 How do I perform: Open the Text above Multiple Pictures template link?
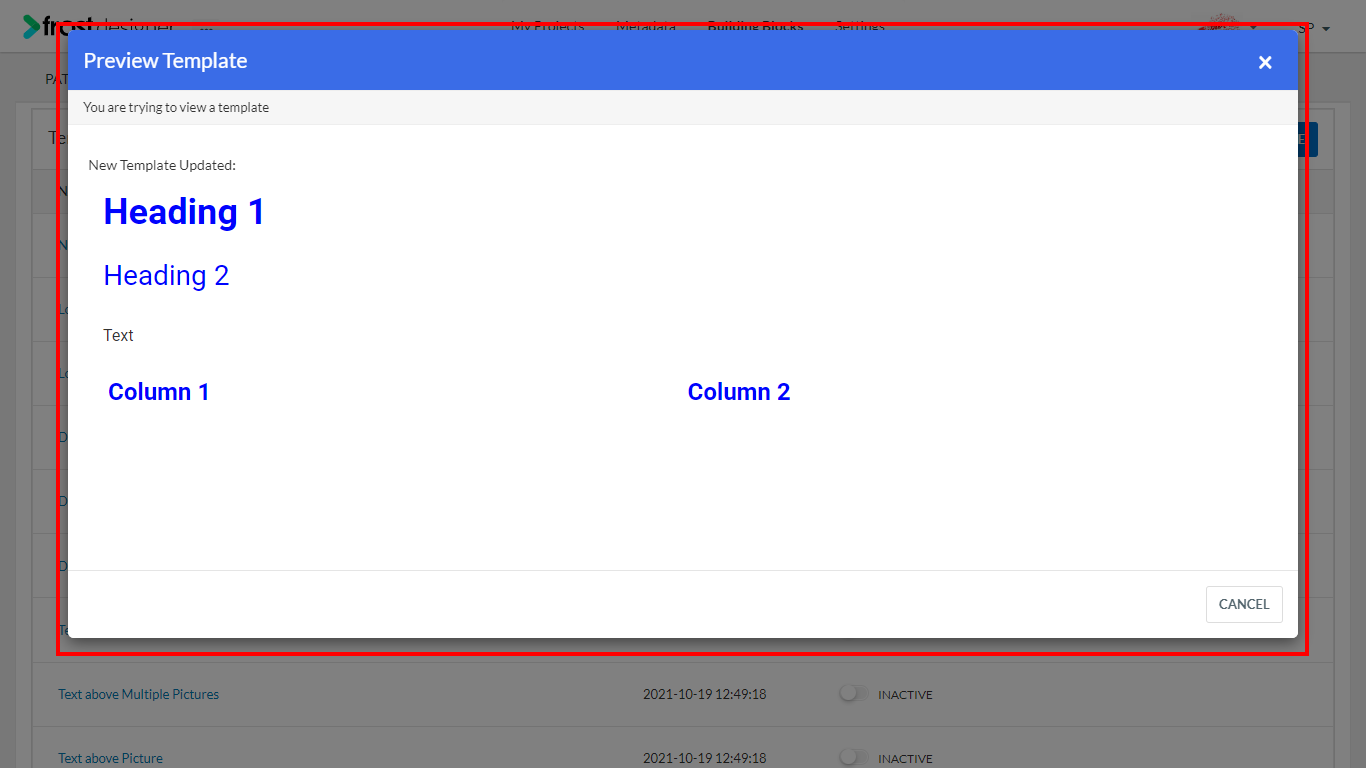(138, 694)
